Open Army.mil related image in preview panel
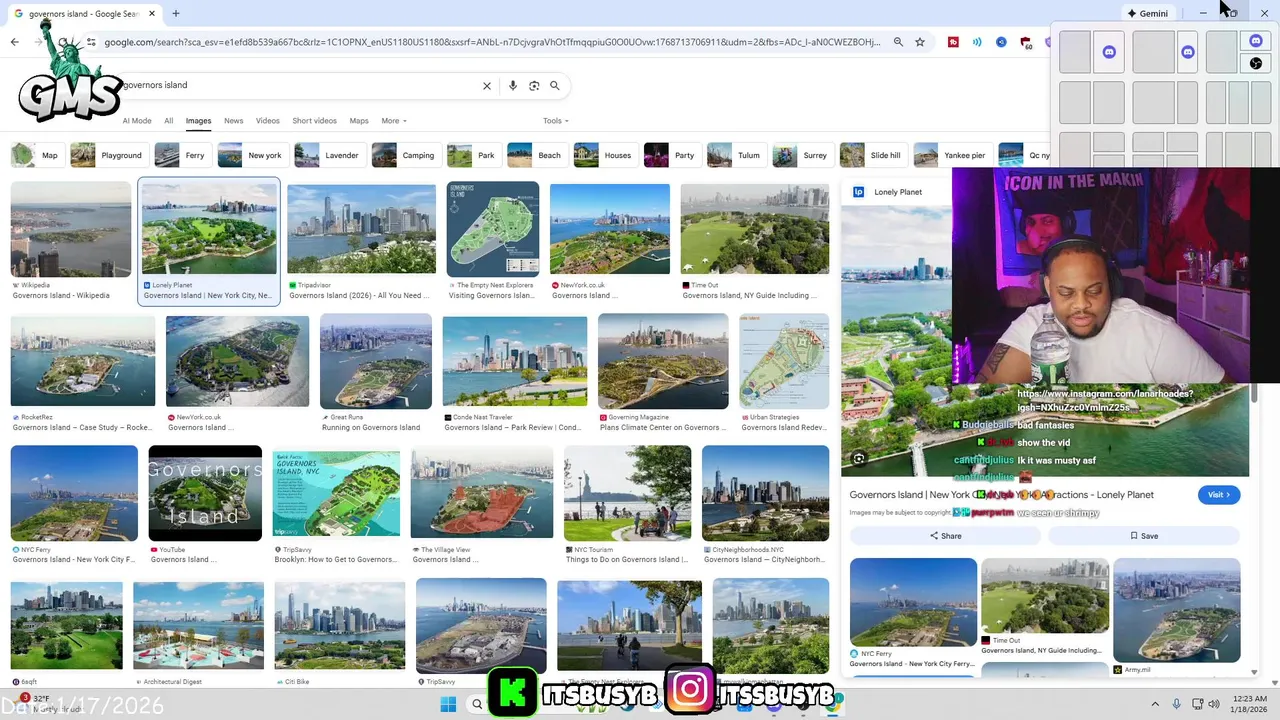The height and width of the screenshot is (720, 1280). click(x=1177, y=610)
